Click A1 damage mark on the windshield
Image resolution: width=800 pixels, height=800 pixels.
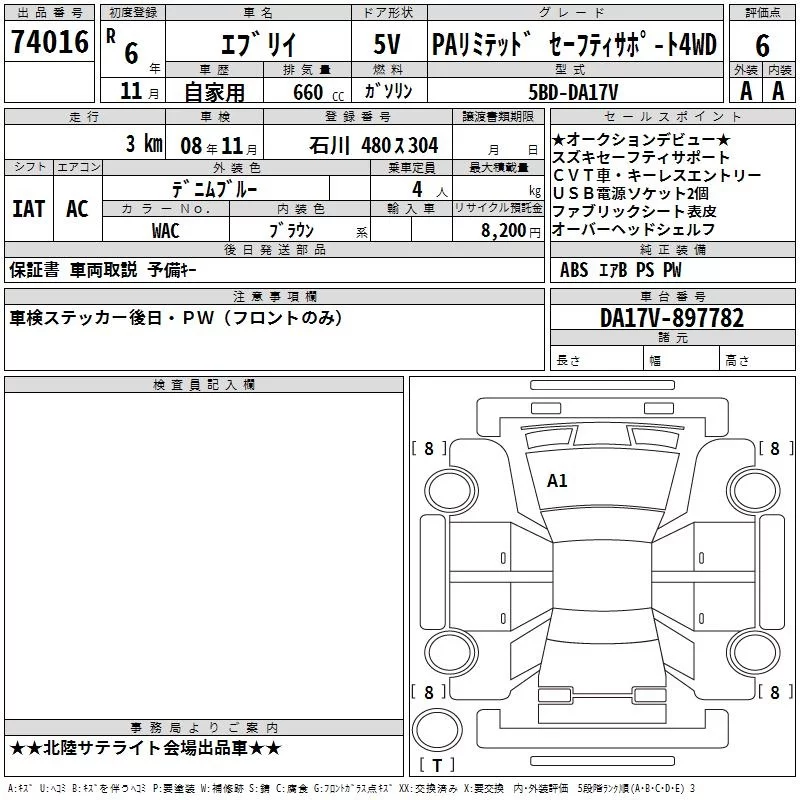557,481
